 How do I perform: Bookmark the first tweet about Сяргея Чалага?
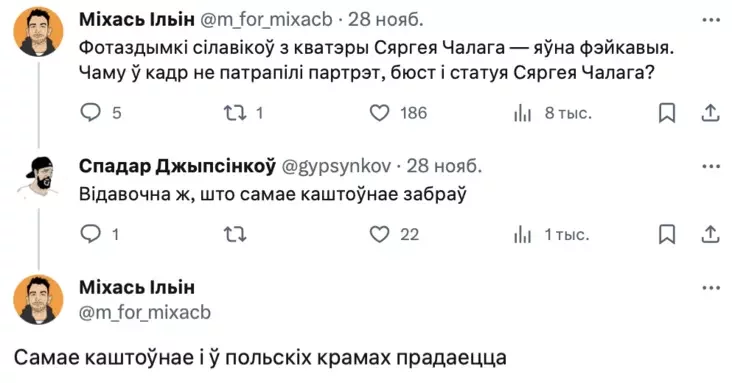(667, 113)
